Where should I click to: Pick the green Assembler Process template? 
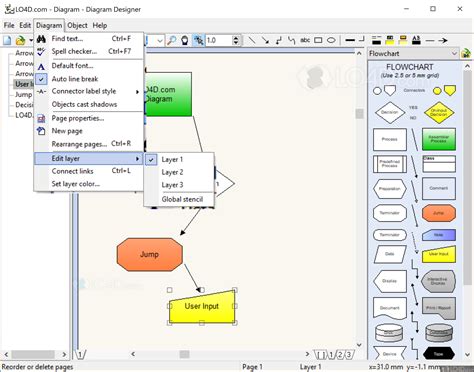pyautogui.click(x=439, y=139)
